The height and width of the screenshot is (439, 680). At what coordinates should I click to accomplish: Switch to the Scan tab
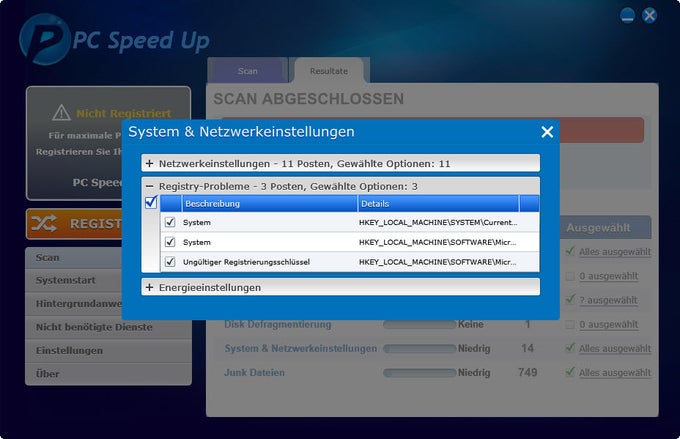pos(247,71)
